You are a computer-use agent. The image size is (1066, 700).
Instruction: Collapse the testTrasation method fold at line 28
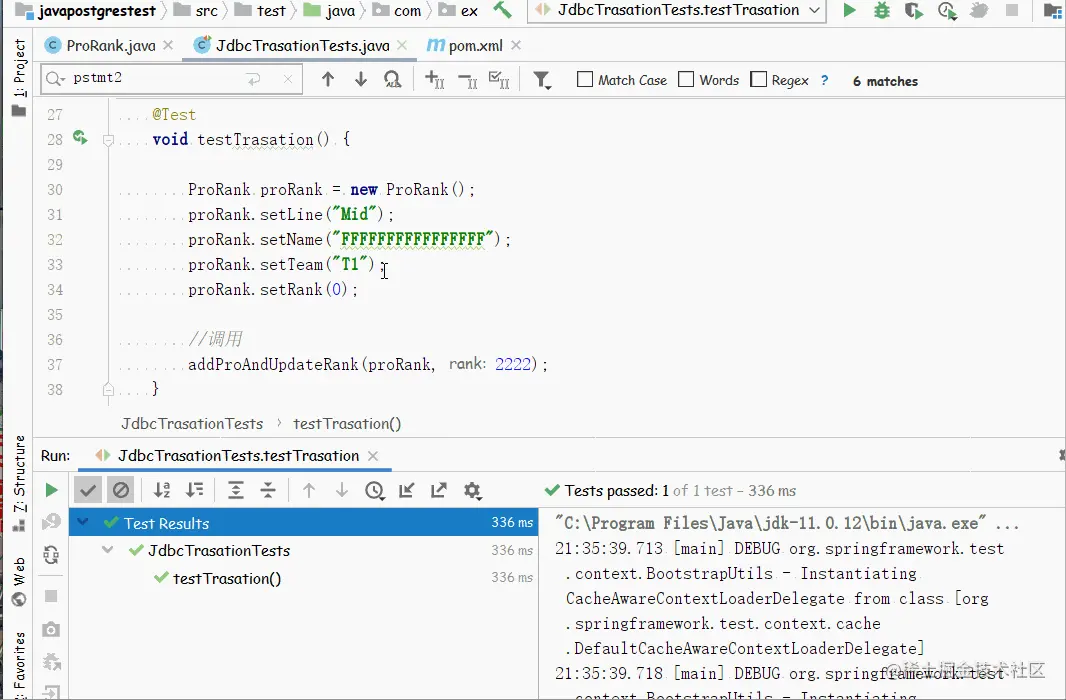point(108,140)
